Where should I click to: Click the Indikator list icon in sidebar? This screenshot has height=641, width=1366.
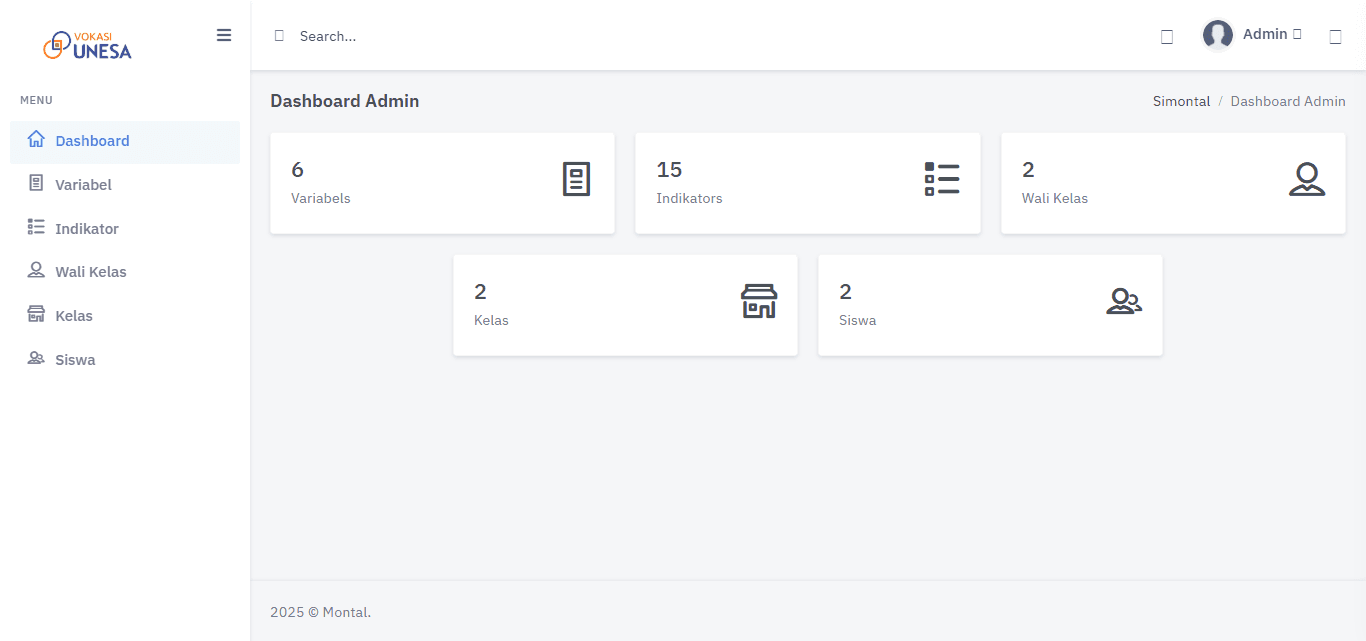tap(36, 227)
